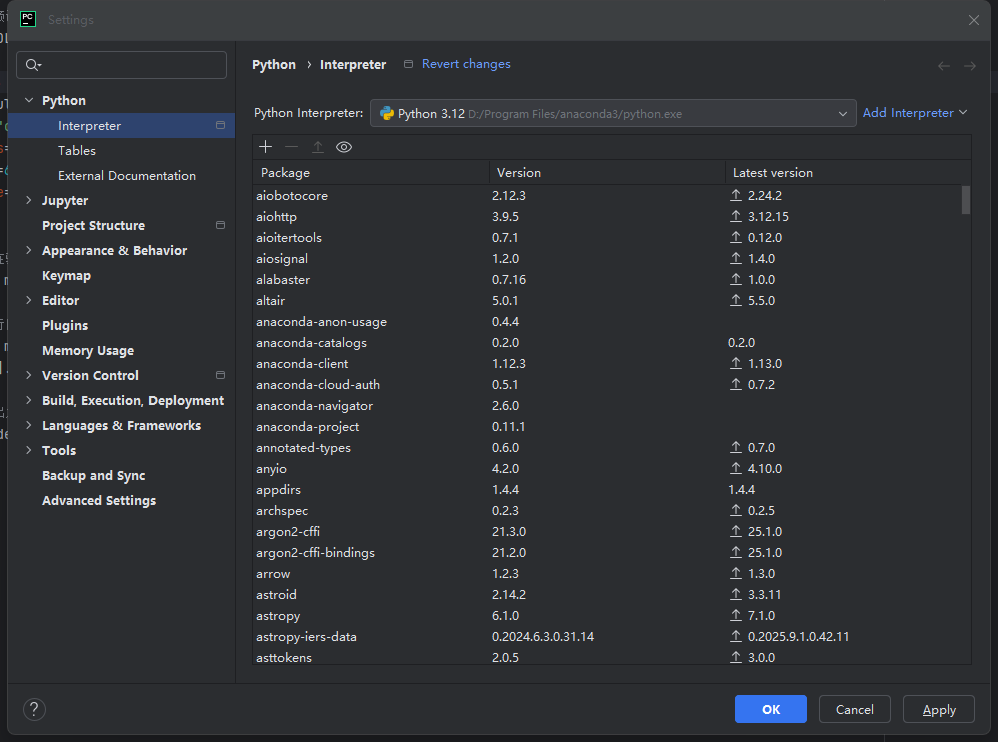Select the argon2-cffi-bindings package row

[608, 552]
